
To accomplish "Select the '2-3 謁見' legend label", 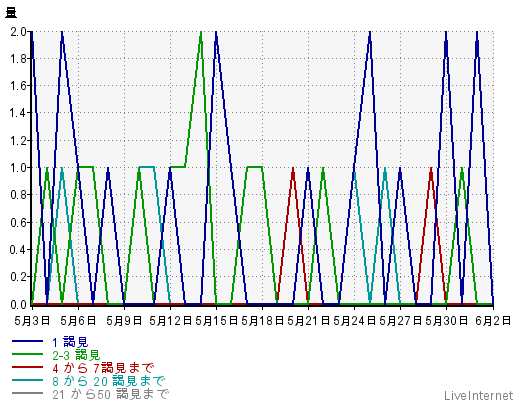I will coord(76,355).
